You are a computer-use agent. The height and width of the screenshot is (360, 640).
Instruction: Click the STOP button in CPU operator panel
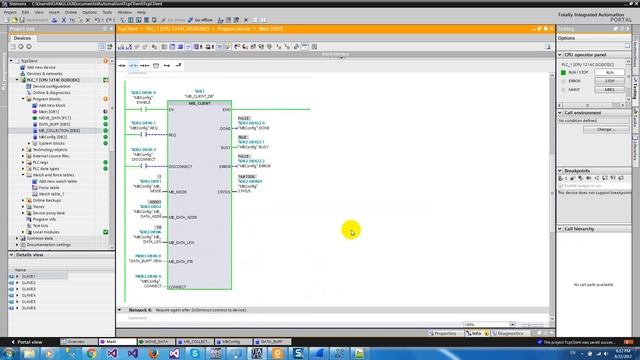point(609,81)
